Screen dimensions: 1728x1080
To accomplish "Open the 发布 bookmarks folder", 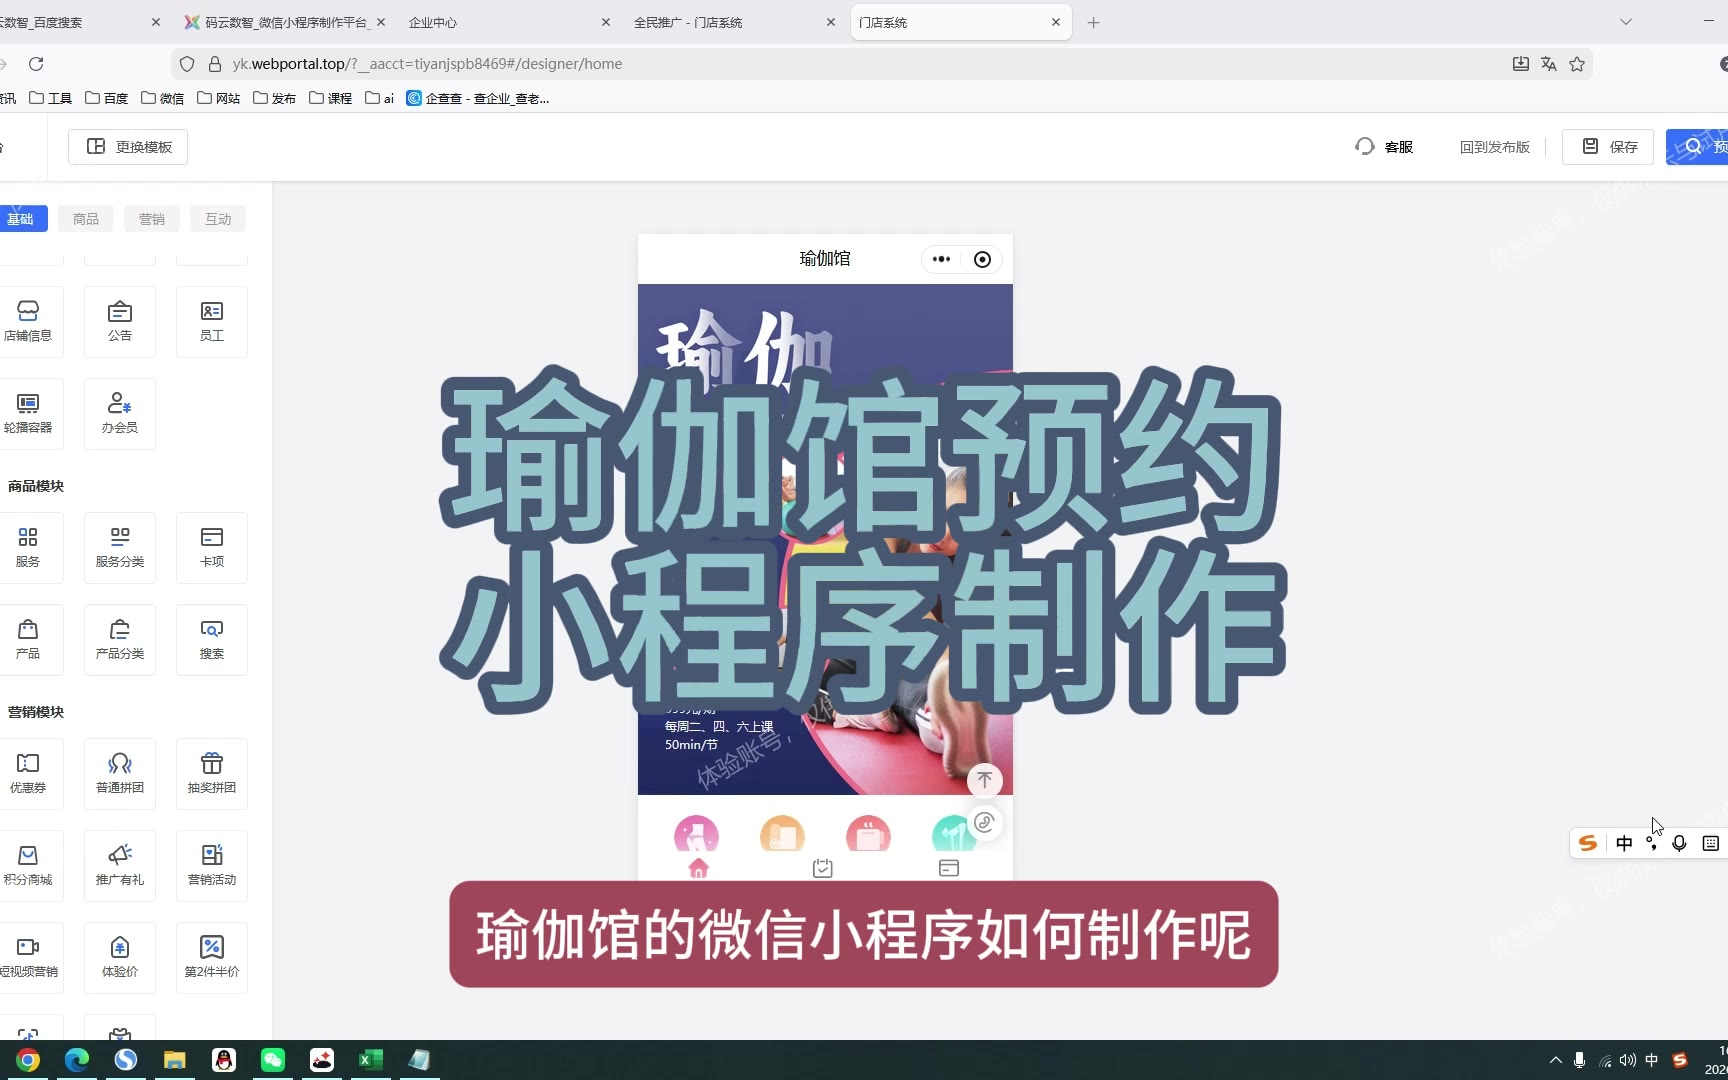I will pyautogui.click(x=274, y=98).
